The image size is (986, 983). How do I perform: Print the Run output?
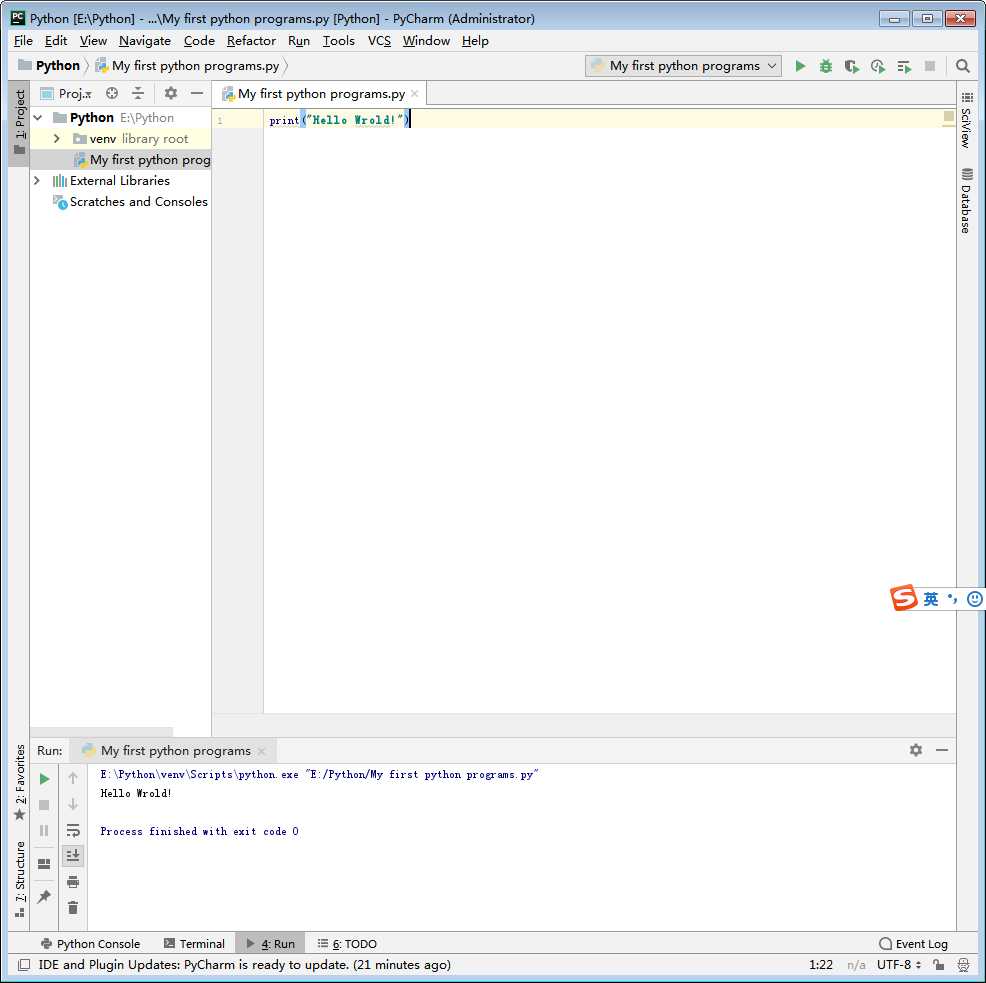[73, 882]
